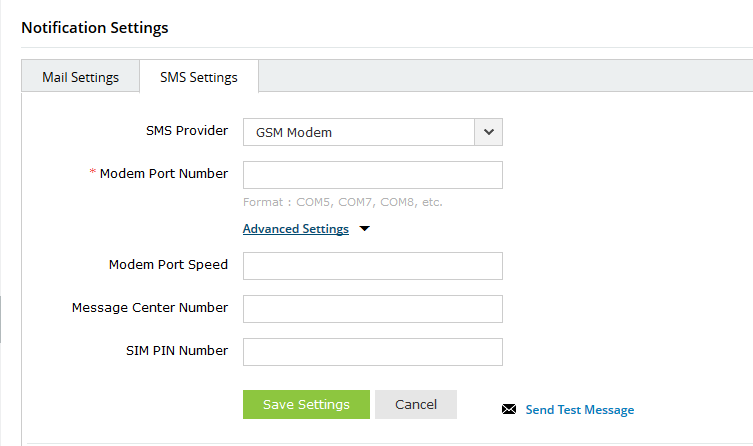Open the SMS Provider dropdown chevron
The width and height of the screenshot is (753, 446).
click(x=488, y=132)
